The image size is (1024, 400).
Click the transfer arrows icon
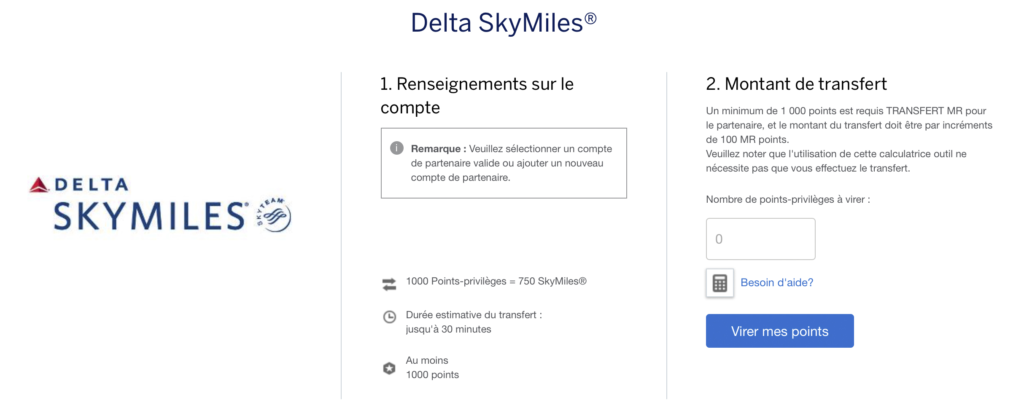click(x=389, y=283)
